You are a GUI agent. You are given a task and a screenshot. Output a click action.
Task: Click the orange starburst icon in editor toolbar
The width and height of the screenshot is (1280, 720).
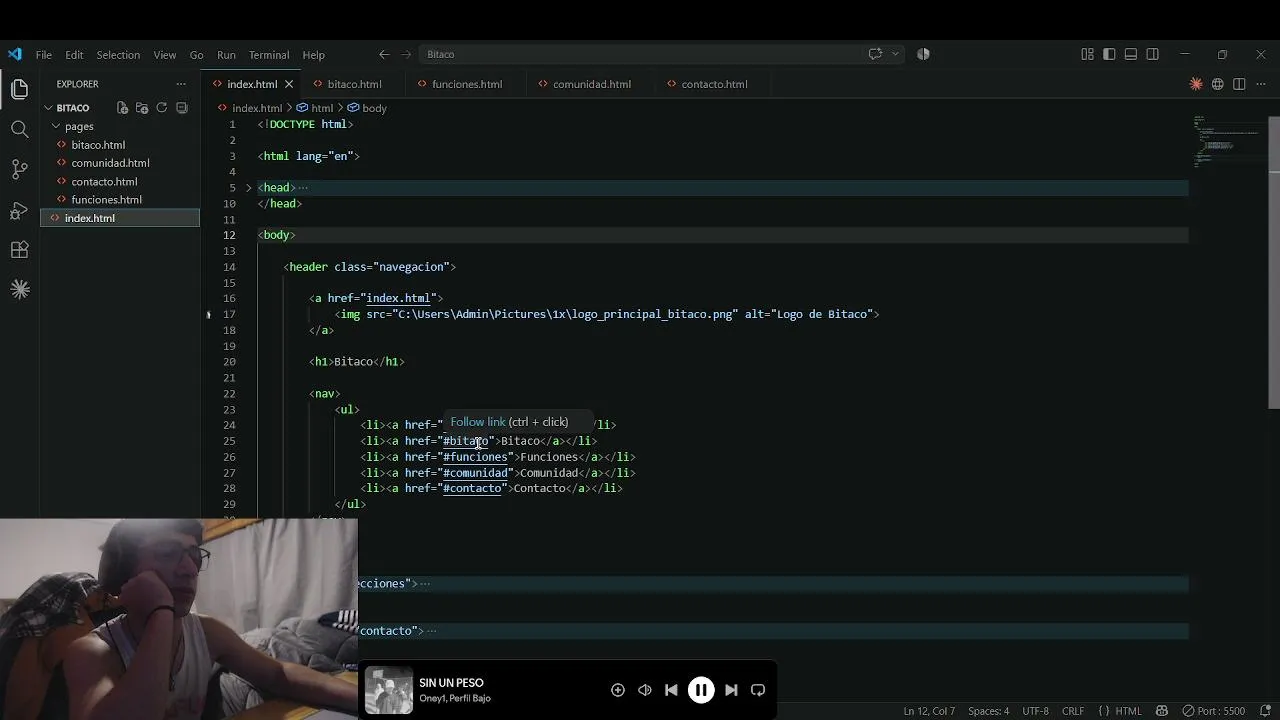click(x=1196, y=84)
